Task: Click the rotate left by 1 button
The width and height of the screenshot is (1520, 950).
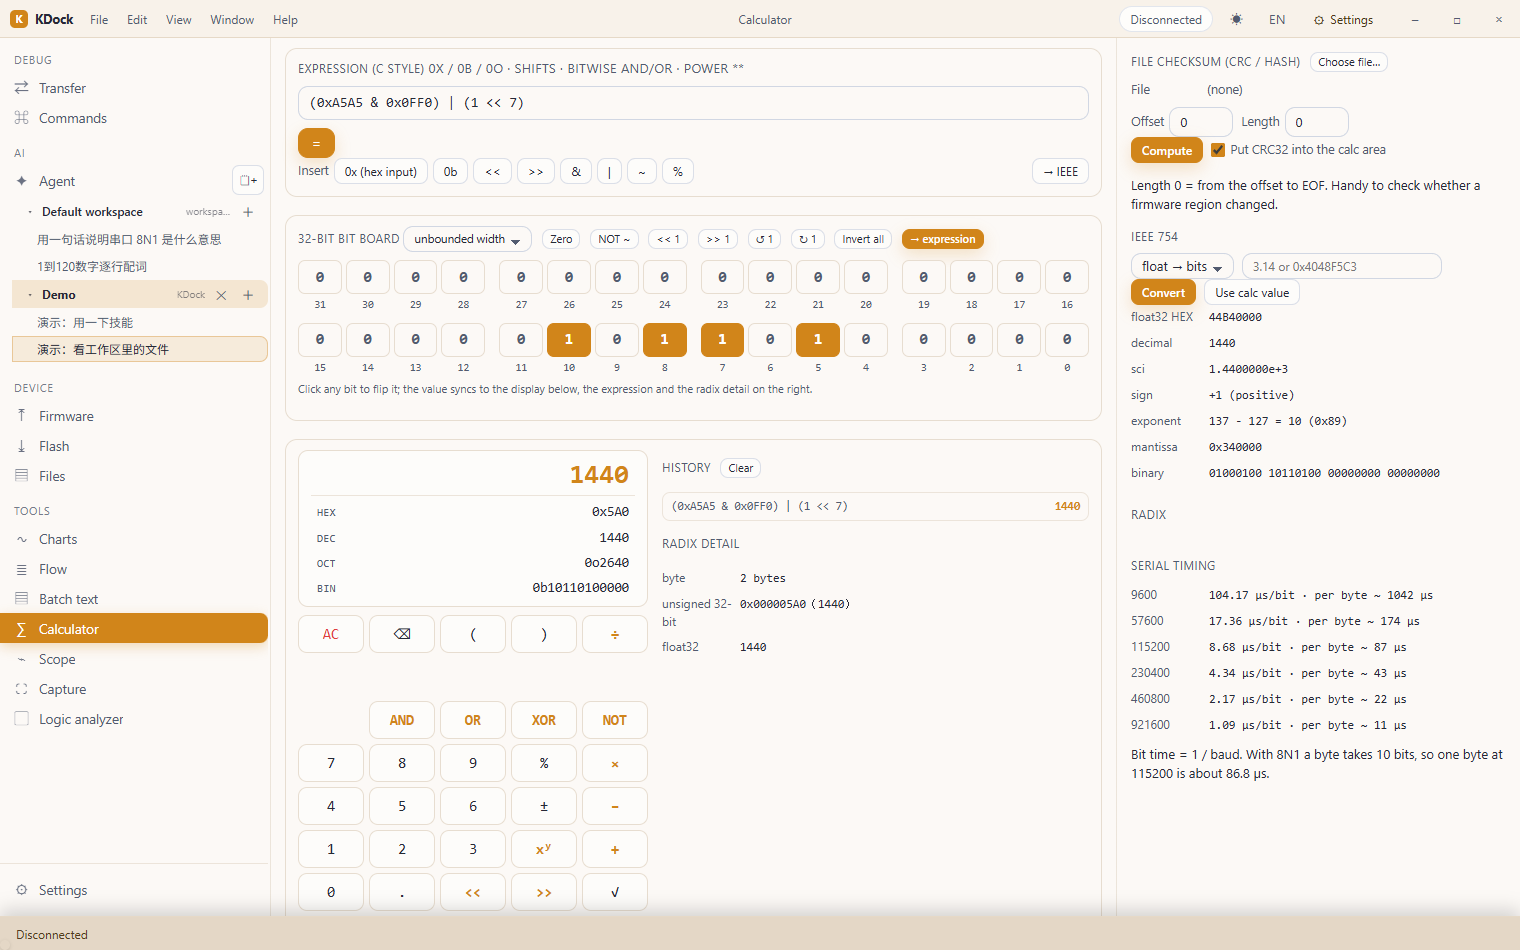Action: [764, 239]
